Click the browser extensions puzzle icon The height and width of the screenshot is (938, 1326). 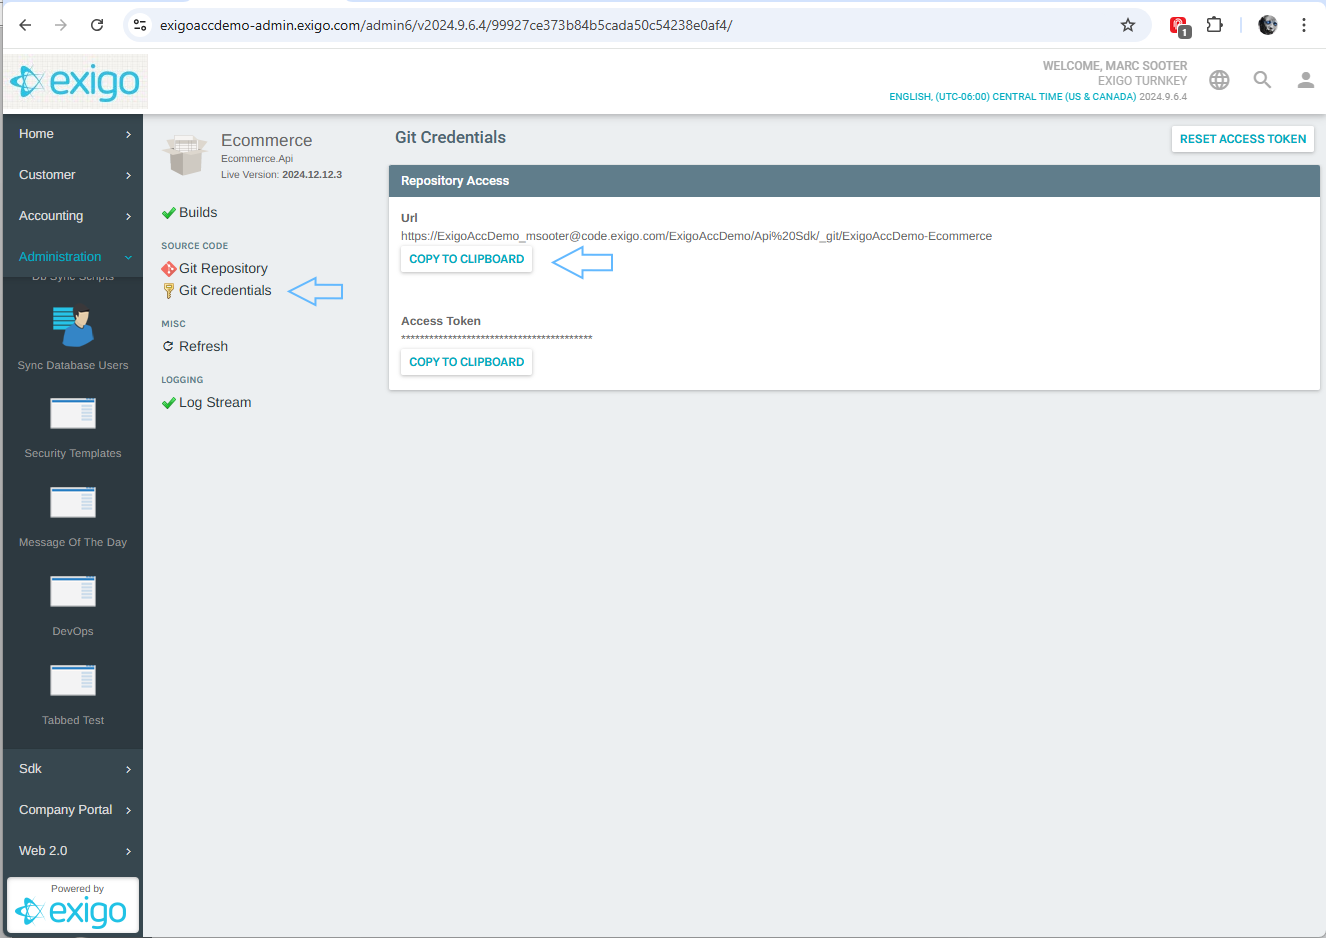(1214, 25)
